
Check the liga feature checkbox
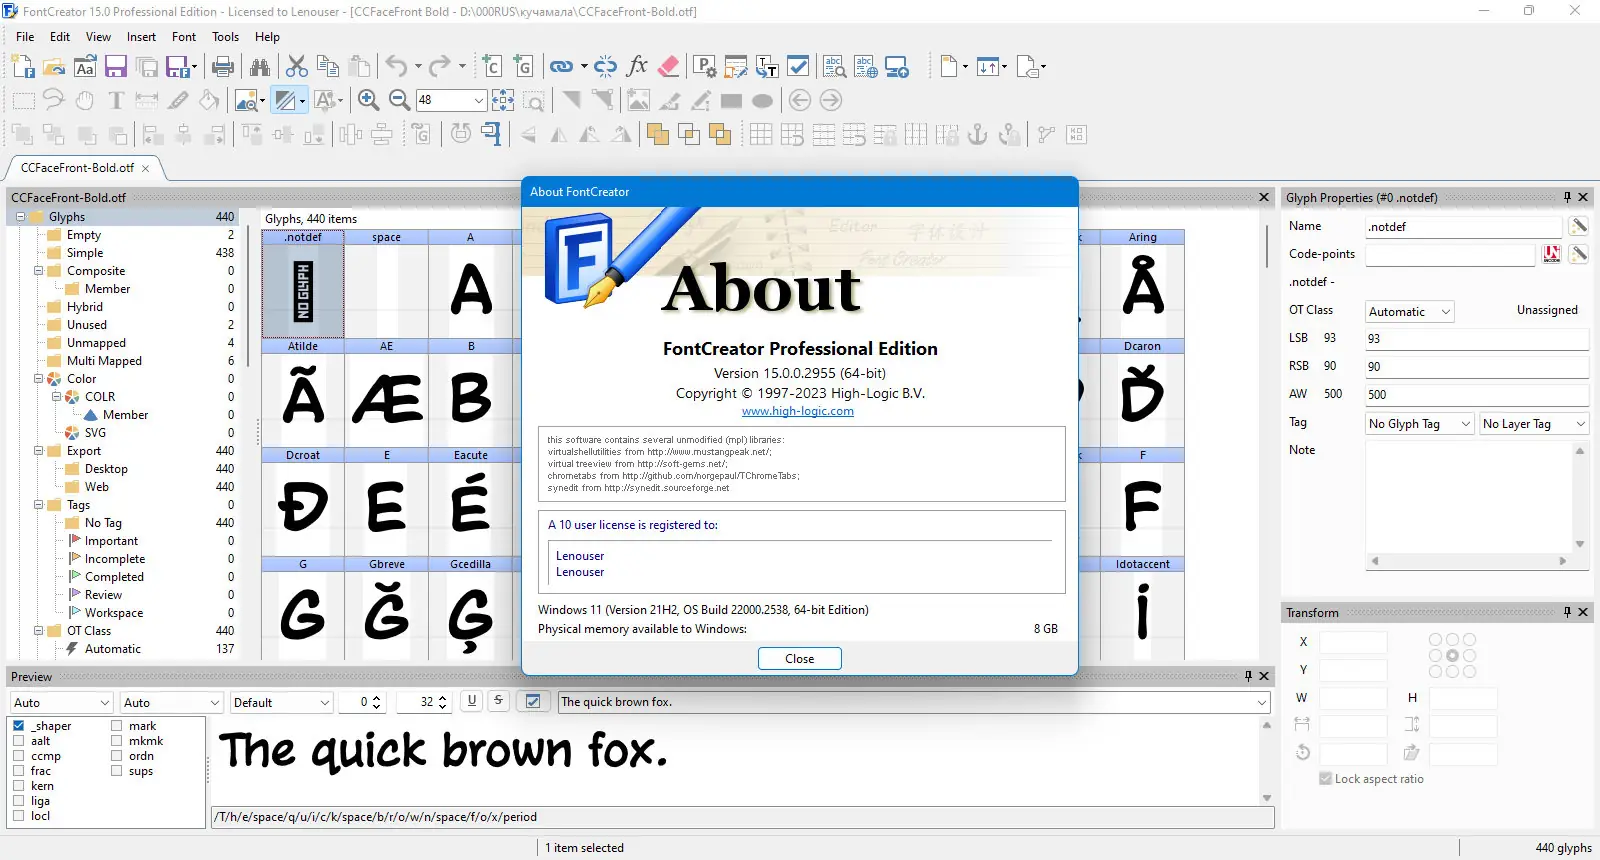19,801
